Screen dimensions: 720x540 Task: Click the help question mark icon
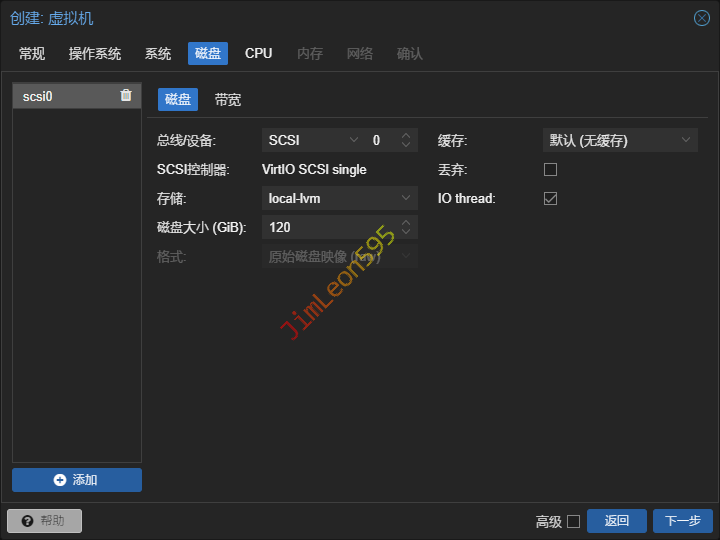(x=27, y=521)
